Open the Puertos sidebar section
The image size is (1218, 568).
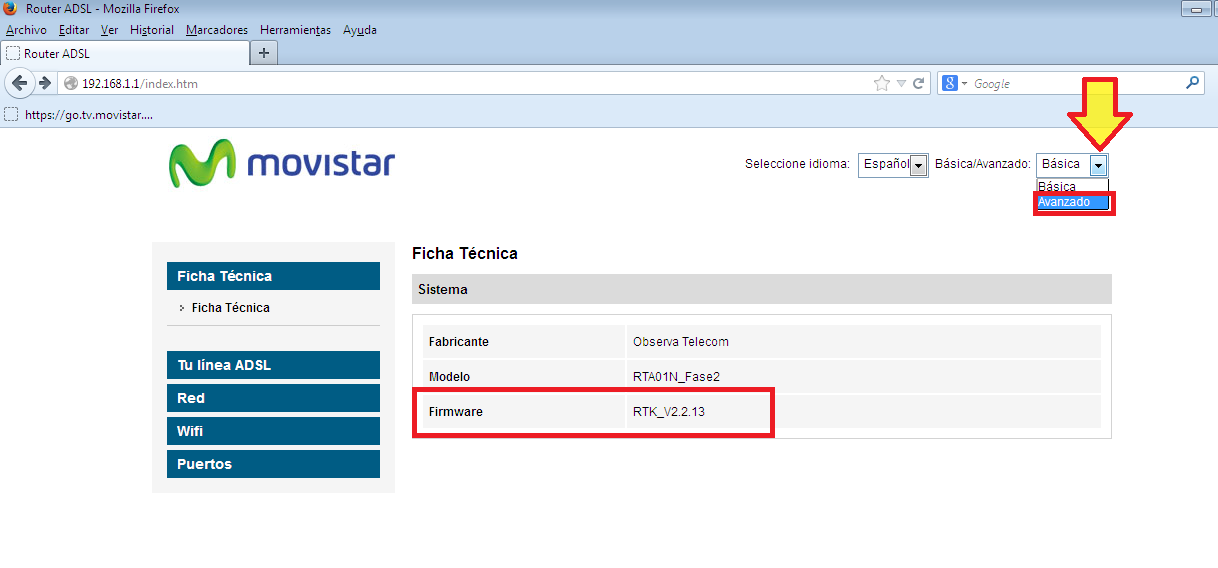[x=273, y=464]
